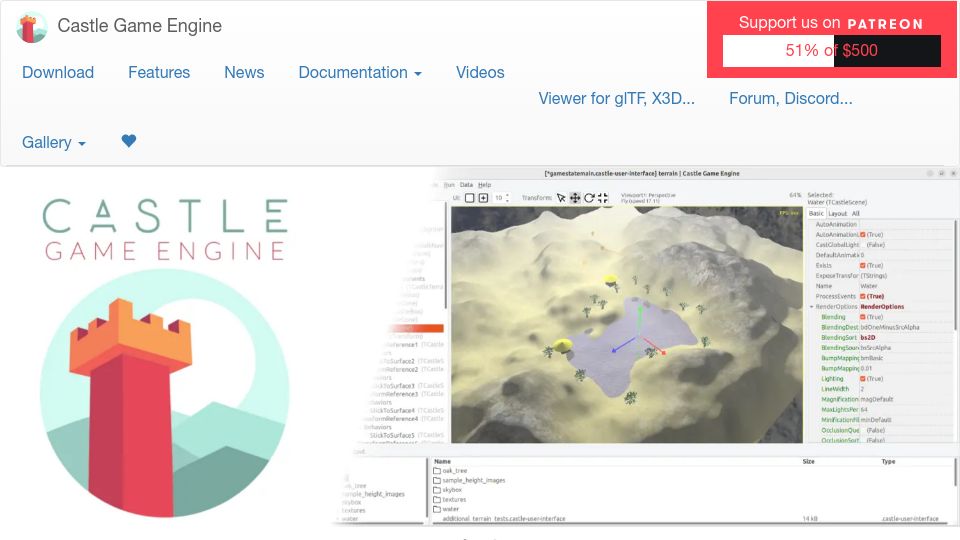Image resolution: width=960 pixels, height=540 pixels.
Task: Click the properties panel vertical scrollbar
Action: [956, 276]
